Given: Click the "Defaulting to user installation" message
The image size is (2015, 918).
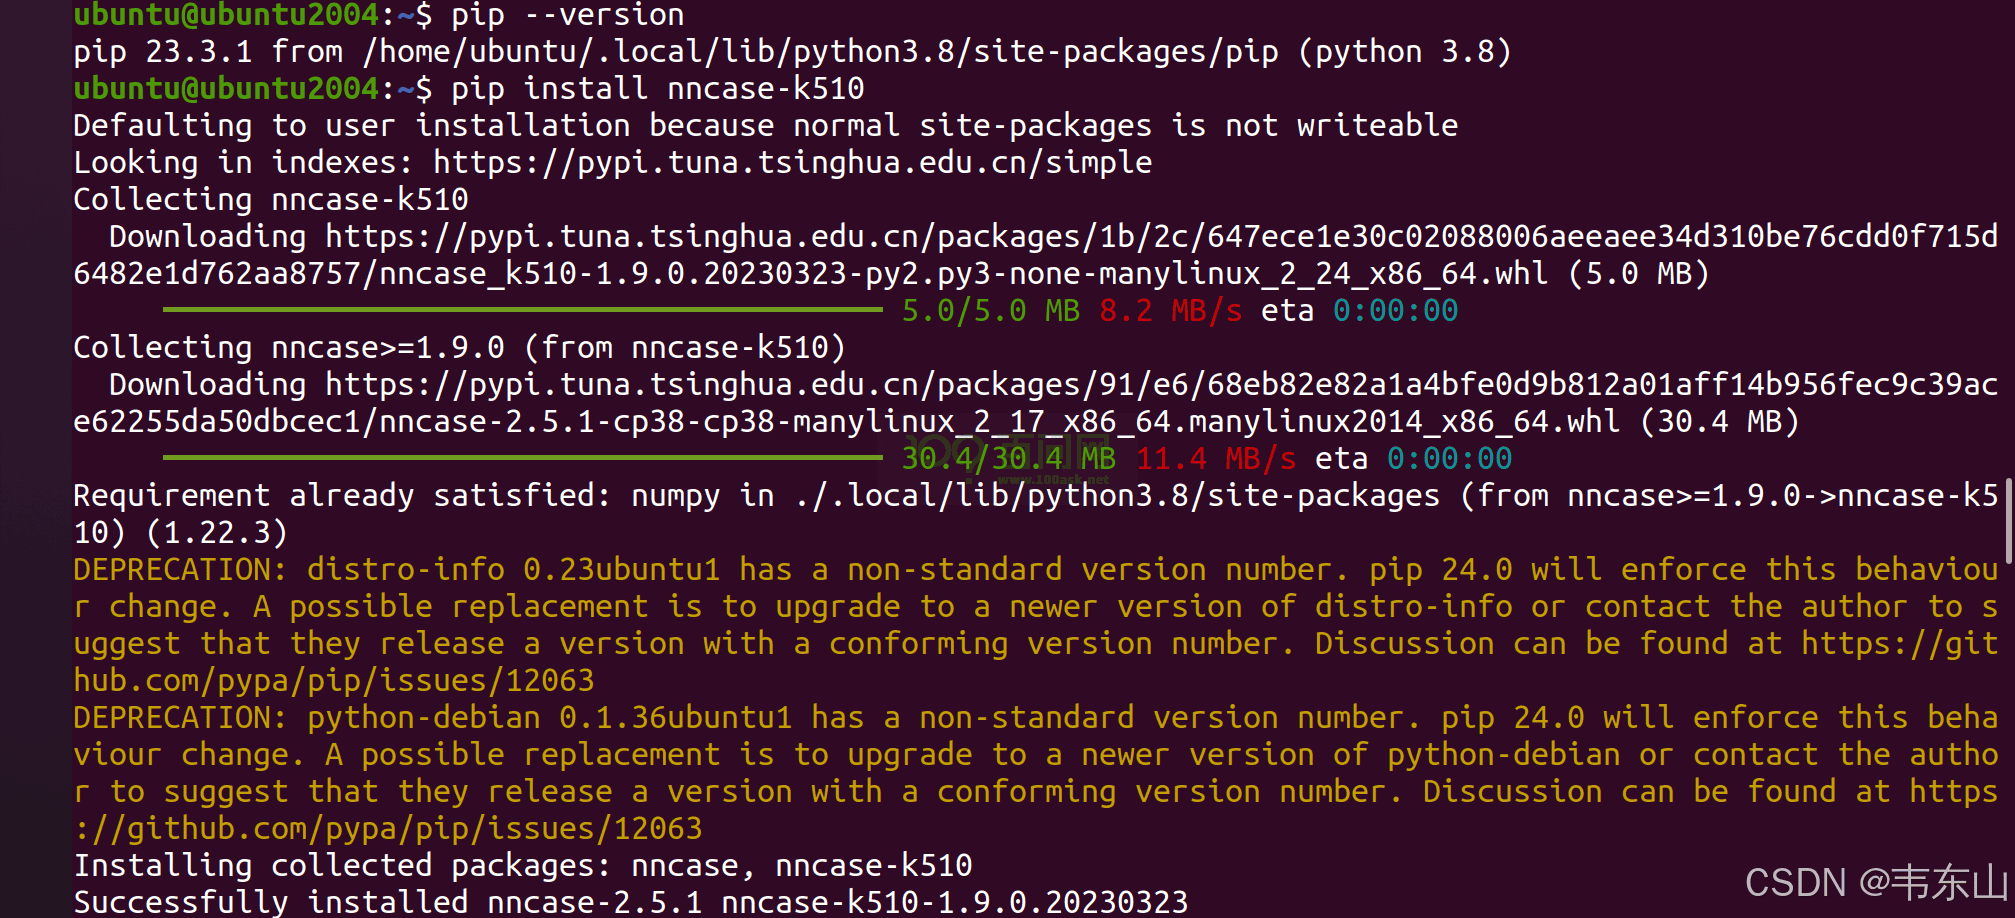Looking at the screenshot, I should click(x=765, y=126).
